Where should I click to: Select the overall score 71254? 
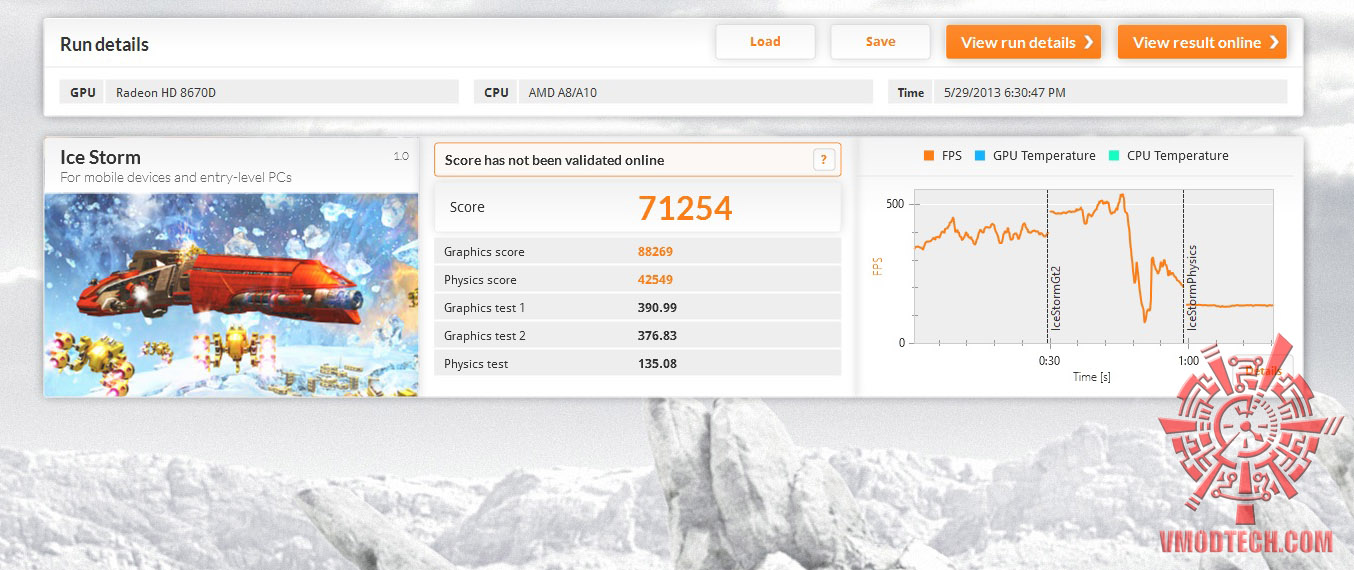685,208
